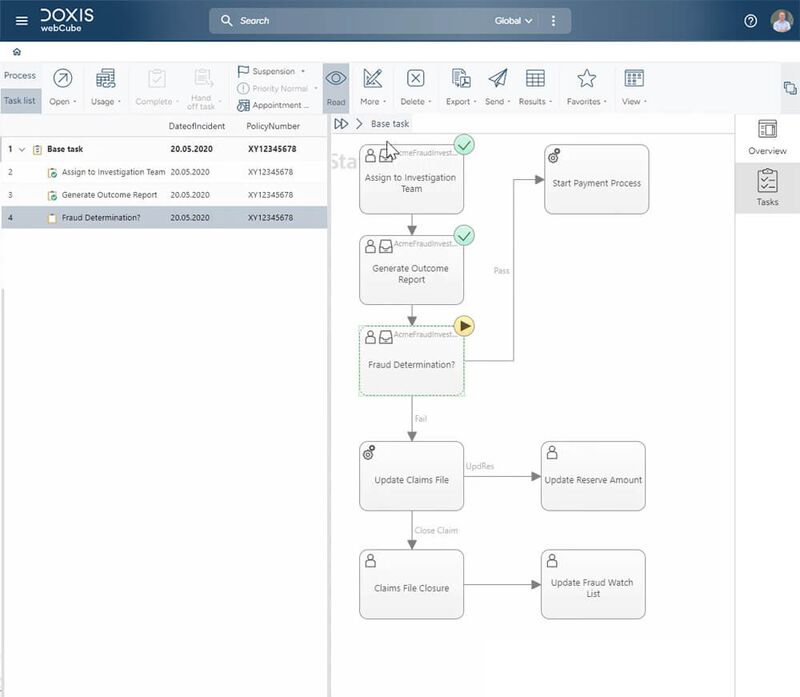Select the Fraud Determination? workflow node
This screenshot has height=697, width=800.
411,364
